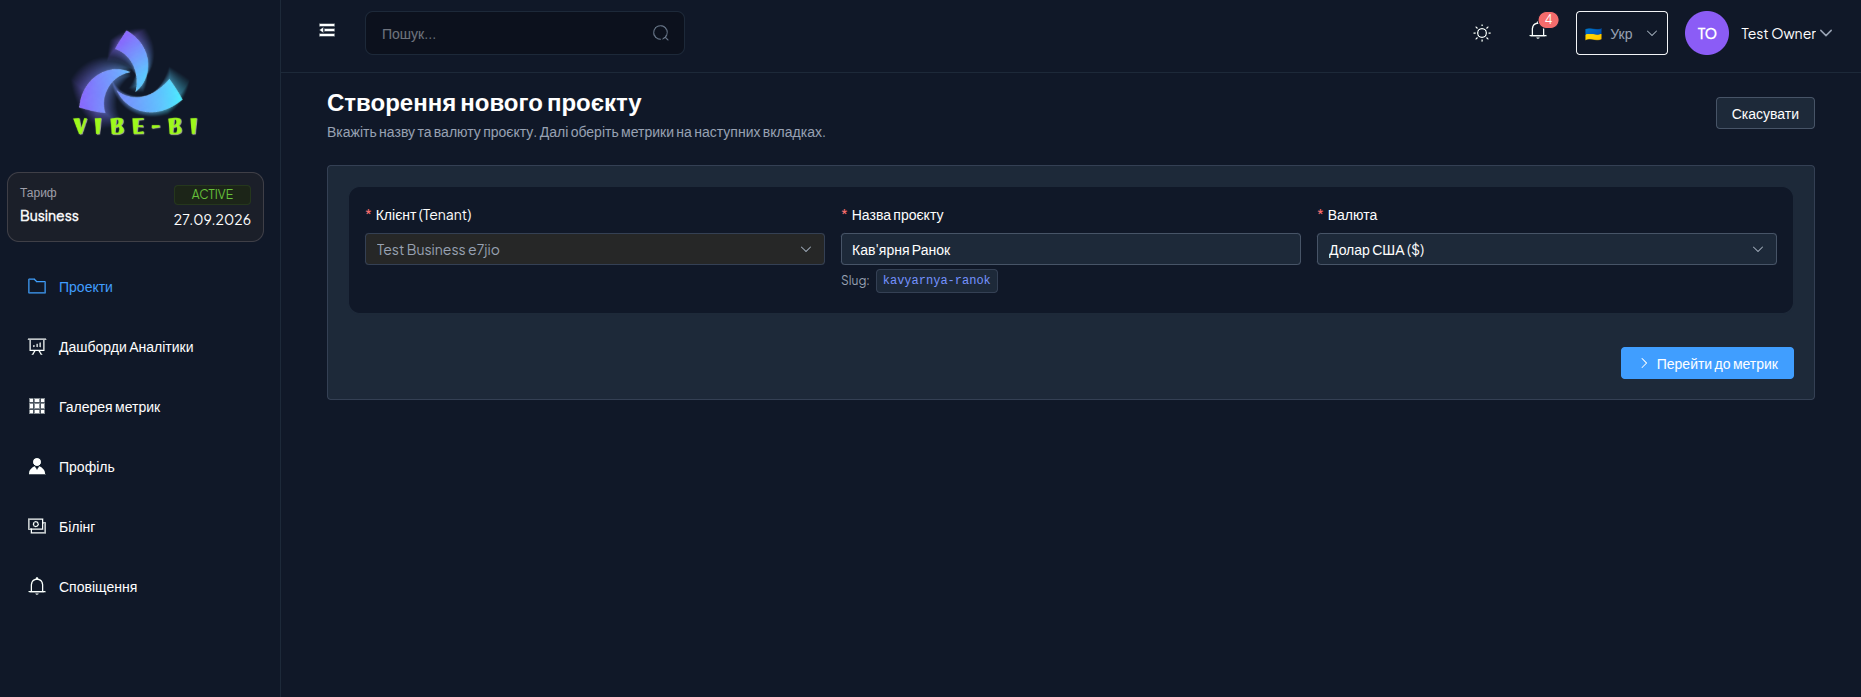The height and width of the screenshot is (697, 1861).
Task: Click the Vibe-BI logo
Action: [136, 84]
